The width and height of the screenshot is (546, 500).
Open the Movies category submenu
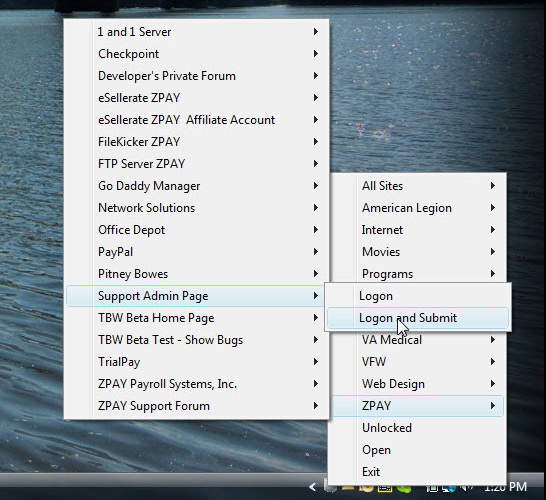(417, 252)
